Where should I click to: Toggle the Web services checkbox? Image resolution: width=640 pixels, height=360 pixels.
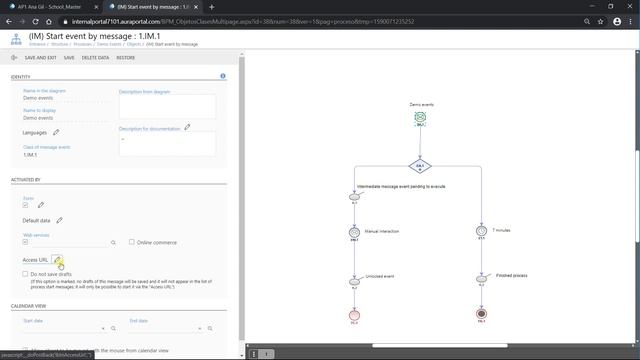tap(25, 242)
